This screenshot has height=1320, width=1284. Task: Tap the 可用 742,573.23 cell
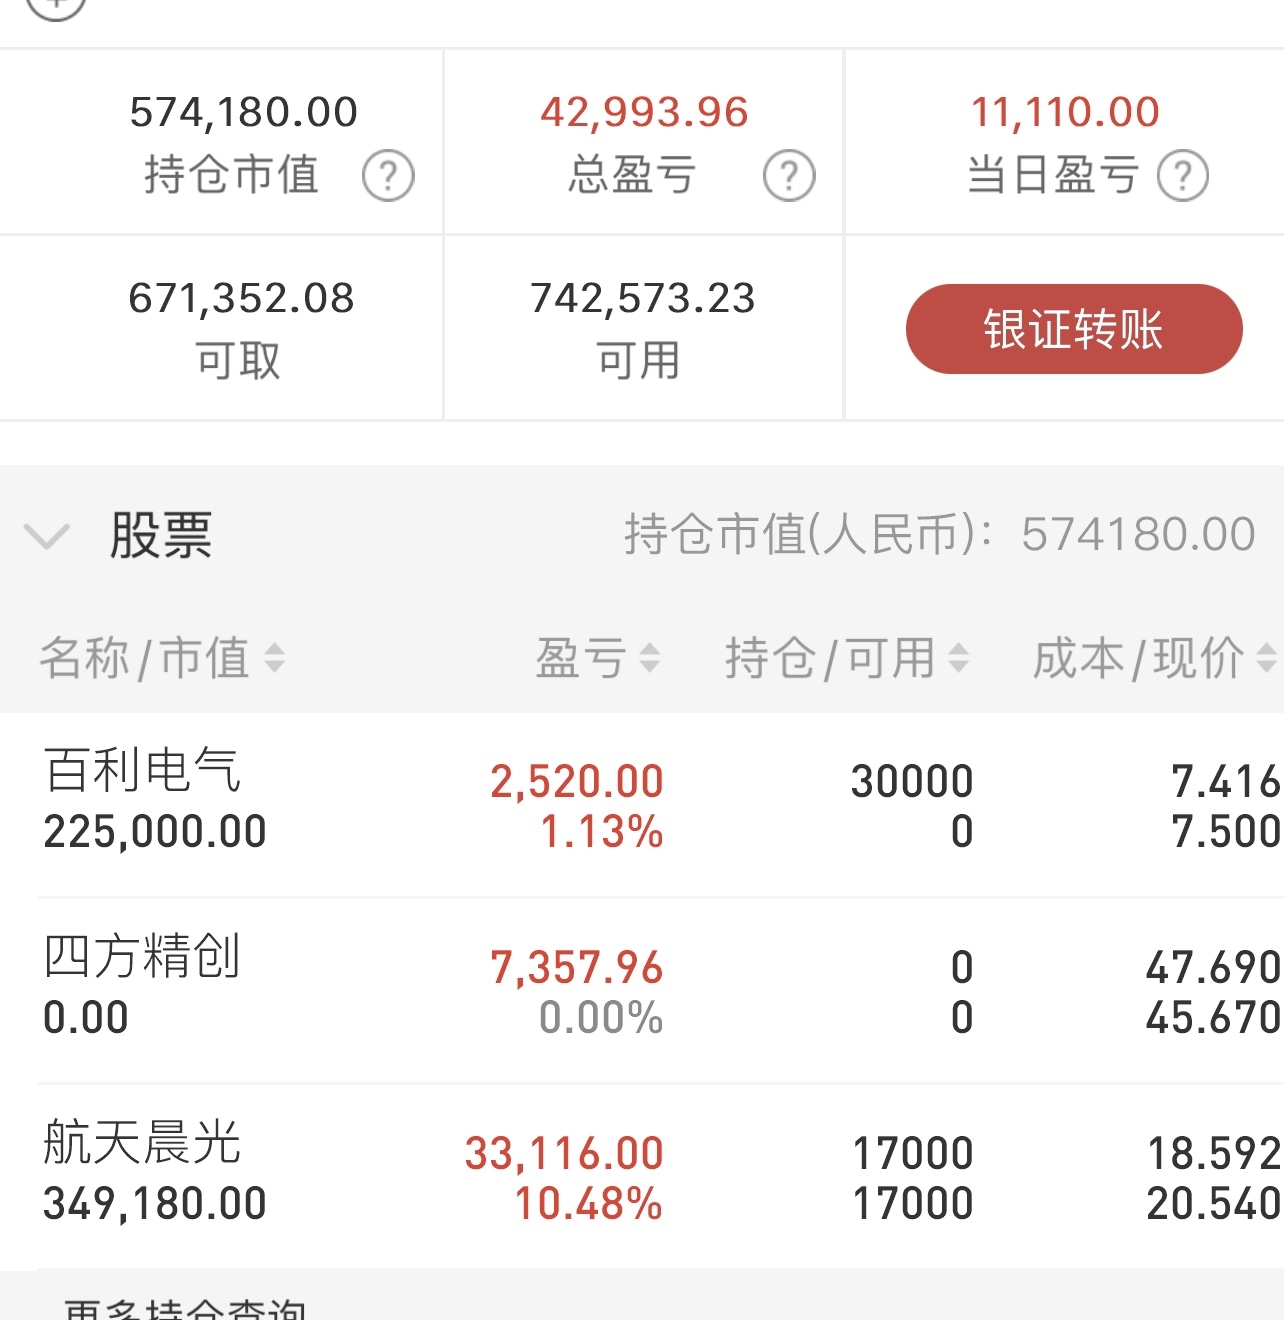pos(643,328)
